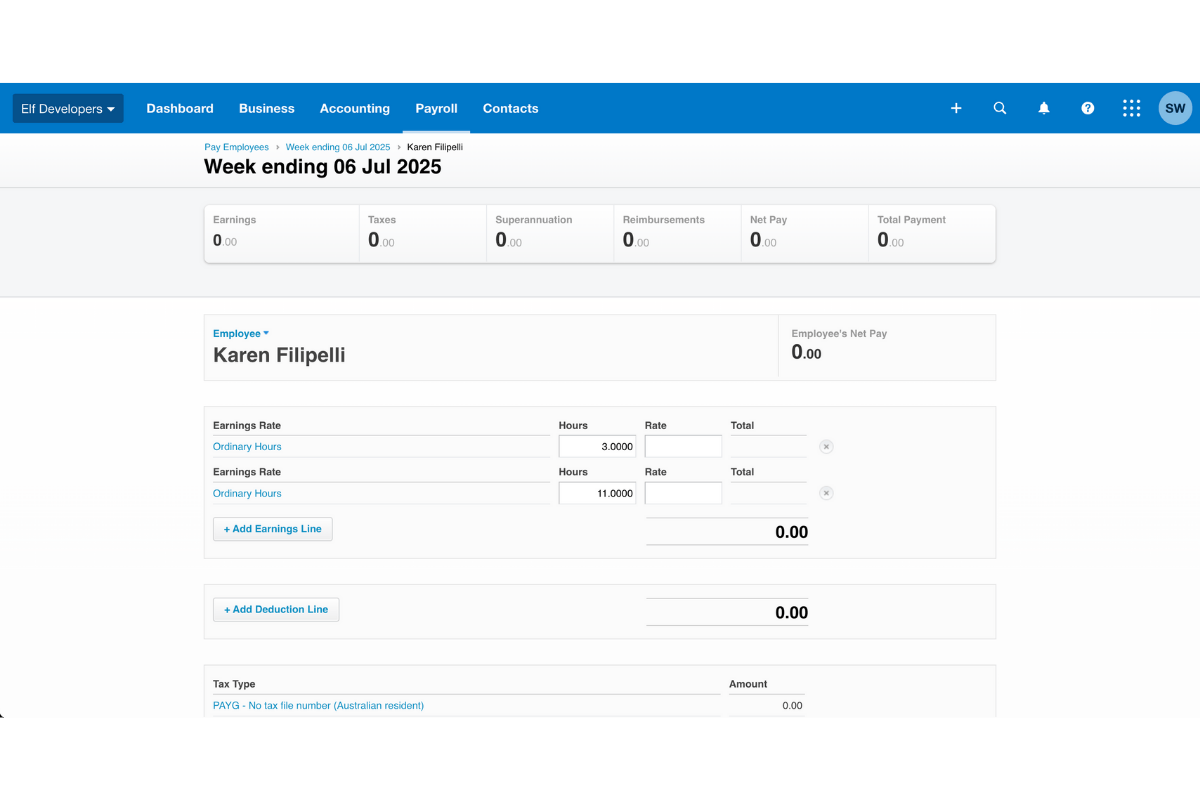
Task: Check notifications via the bell icon
Action: click(1043, 108)
